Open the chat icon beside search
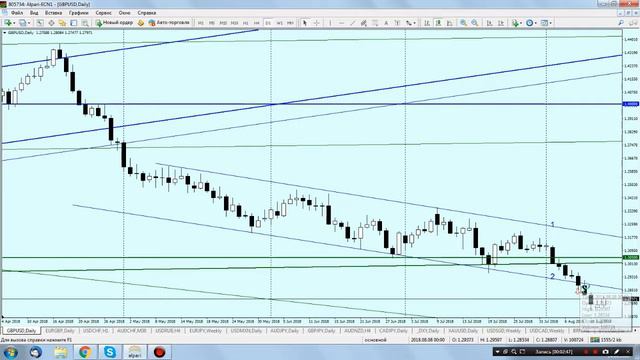 [632, 23]
